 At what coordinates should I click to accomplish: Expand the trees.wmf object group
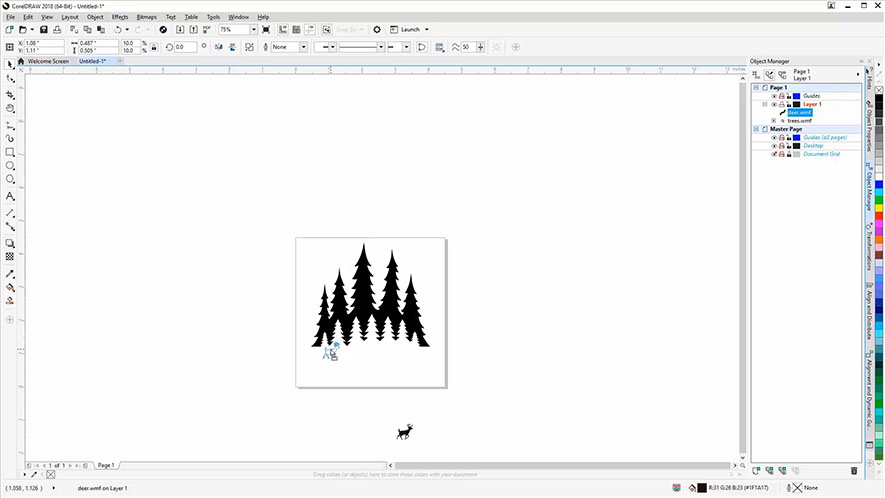[x=774, y=121]
